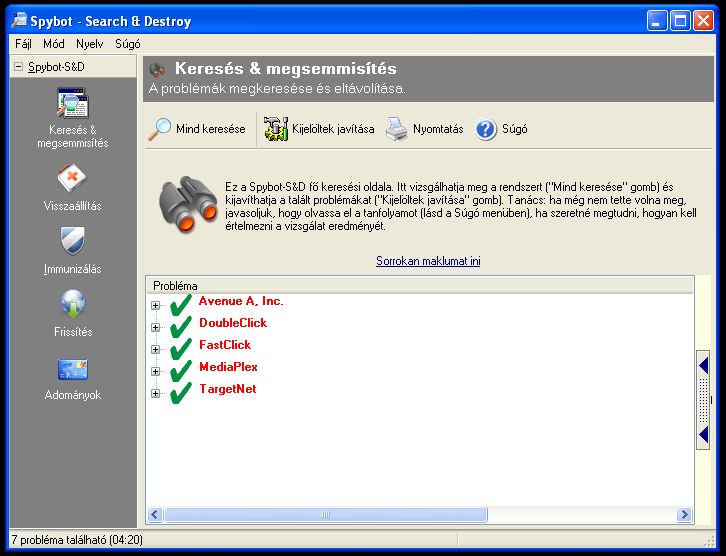The height and width of the screenshot is (556, 726).
Task: Click the Probléma column header
Action: pyautogui.click(x=419, y=286)
